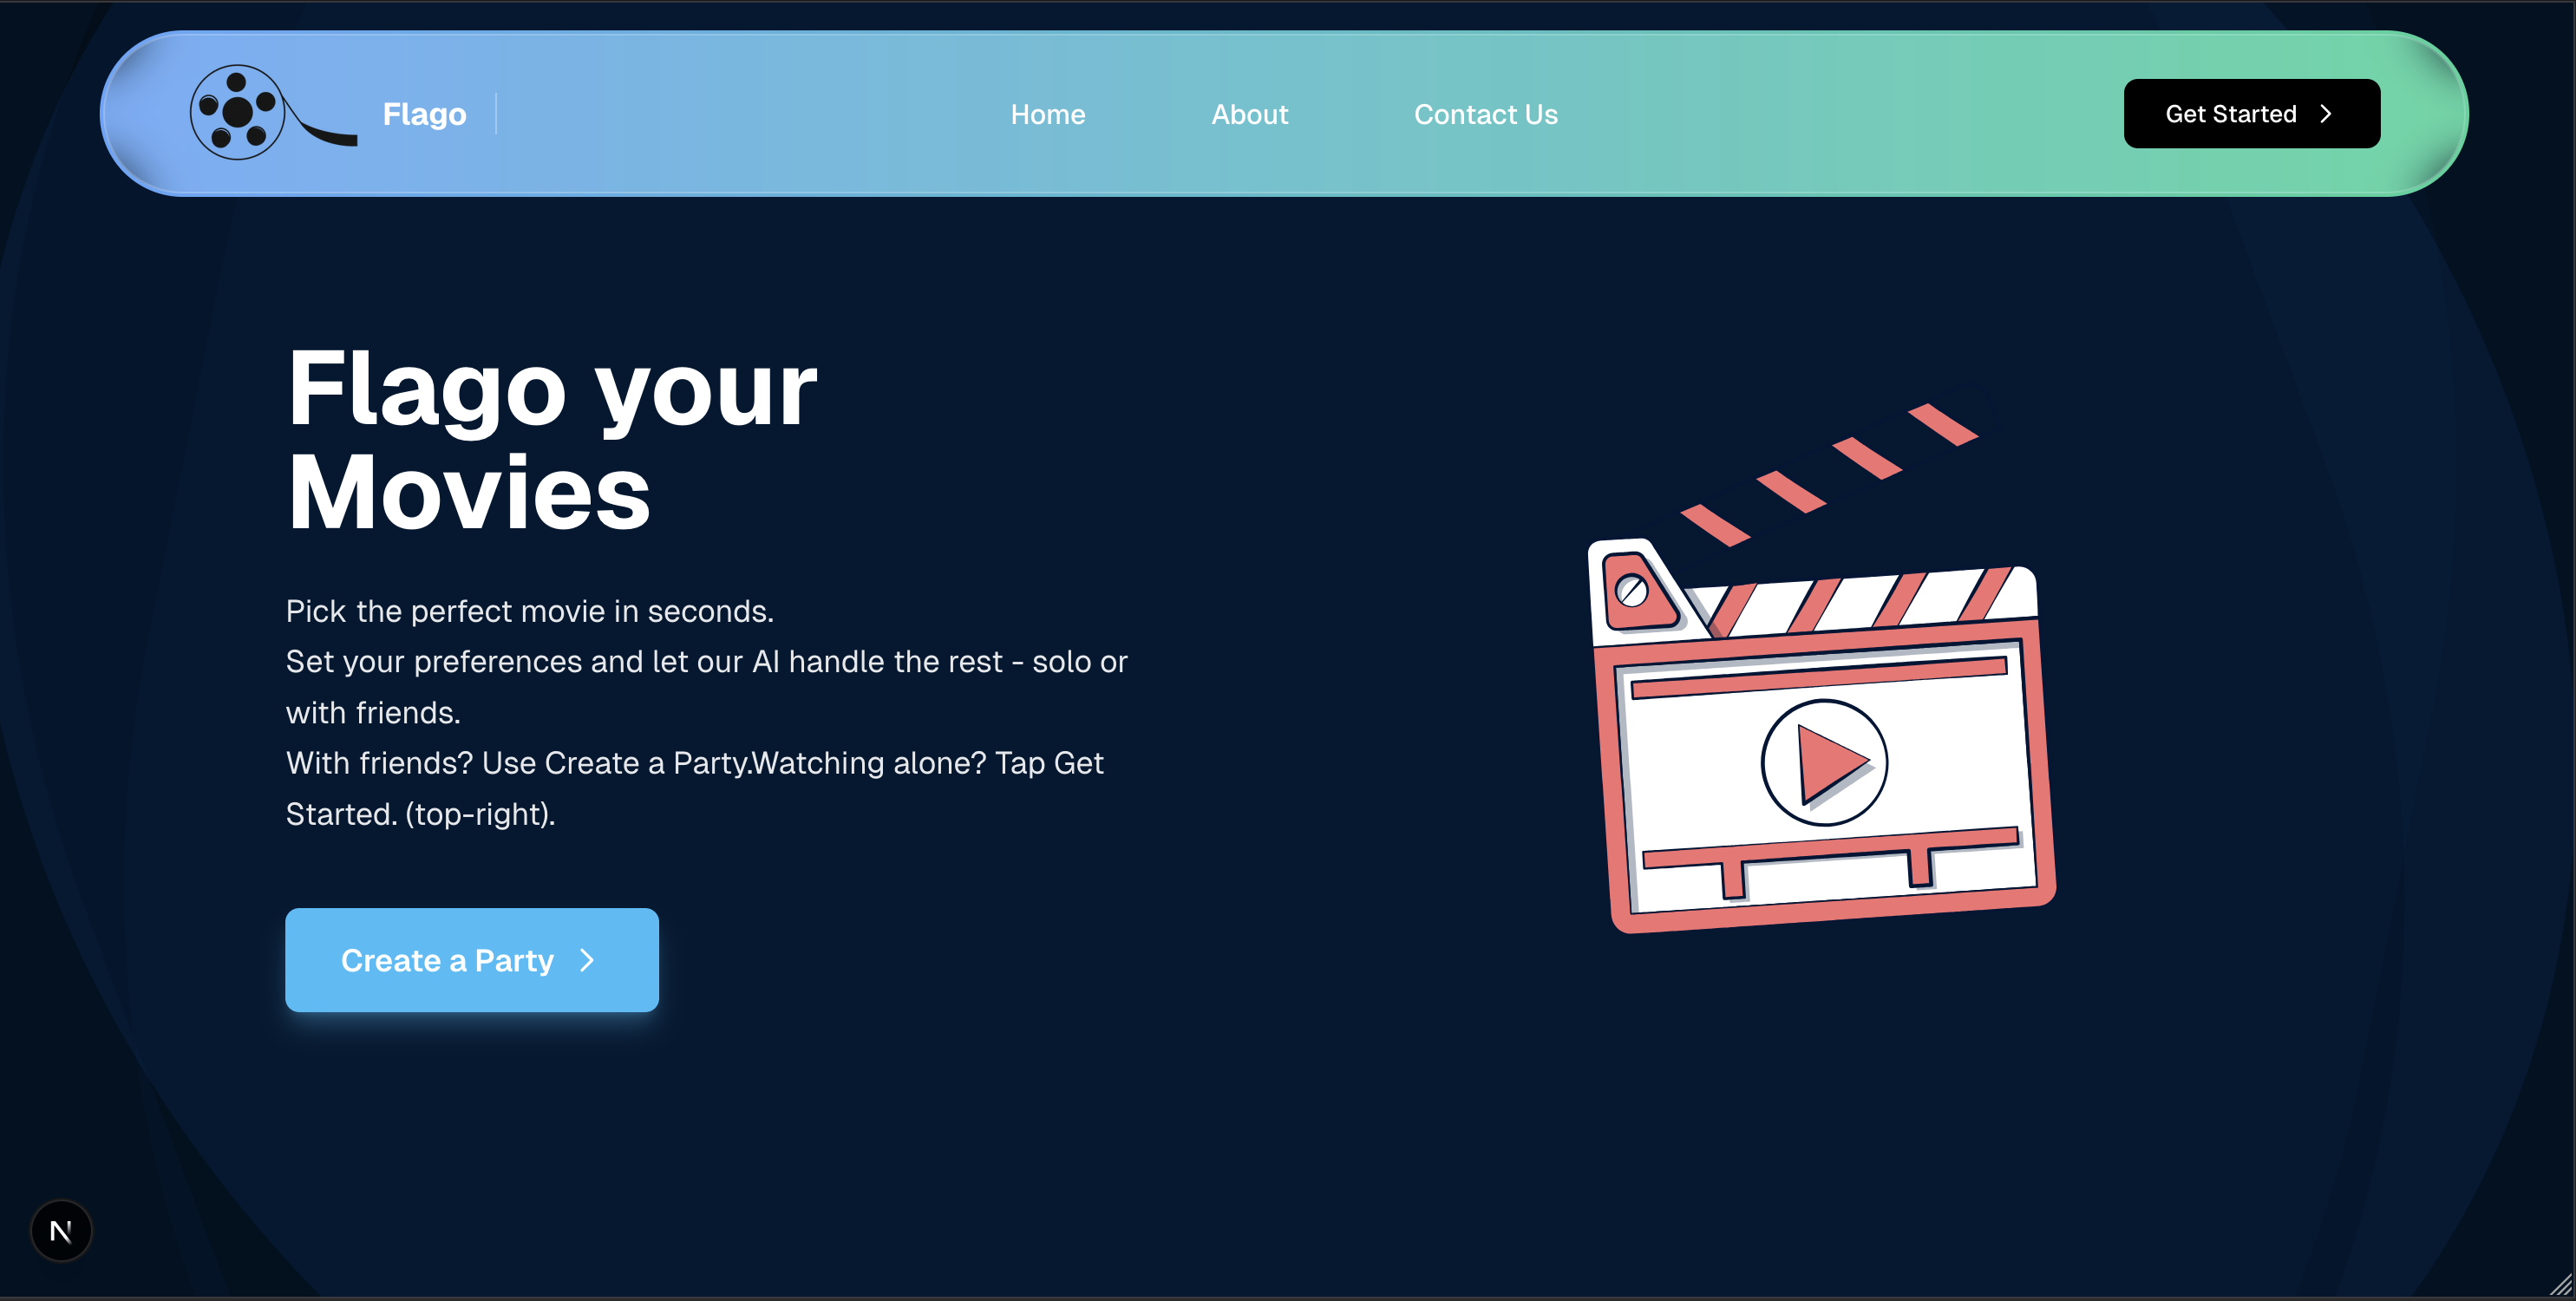This screenshot has height=1301, width=2576.
Task: Click the arrow chevron in Create a Party
Action: click(x=587, y=960)
